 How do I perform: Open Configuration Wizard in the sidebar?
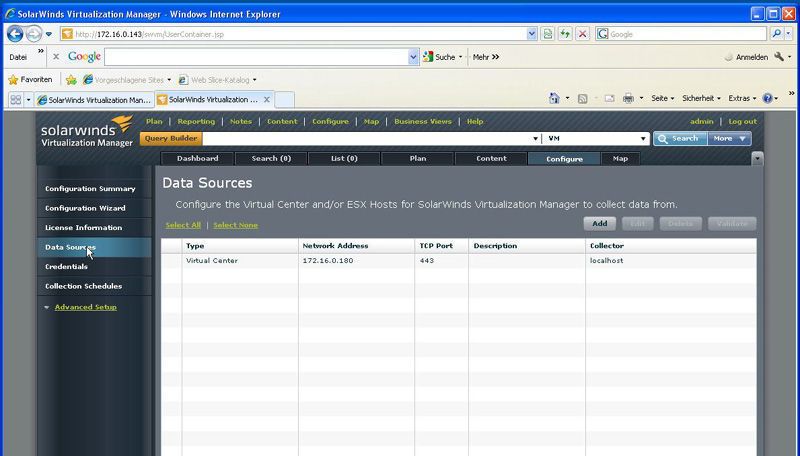pos(95,208)
